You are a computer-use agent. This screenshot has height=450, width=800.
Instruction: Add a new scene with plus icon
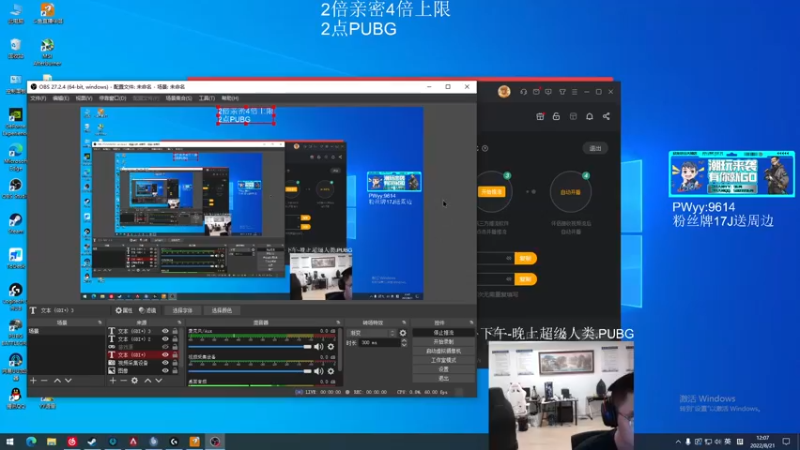(33, 381)
